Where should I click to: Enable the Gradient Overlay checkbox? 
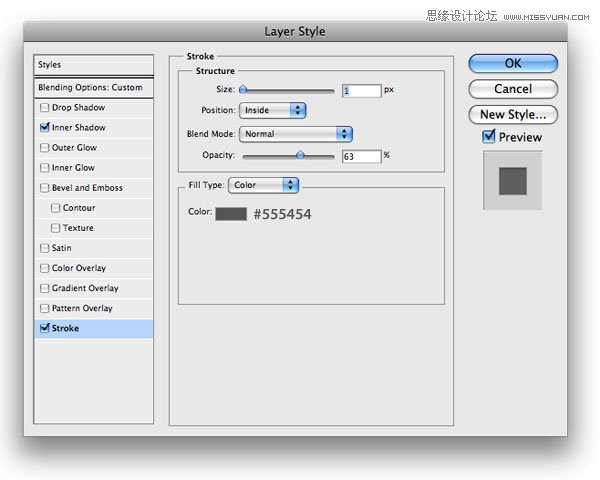click(44, 288)
